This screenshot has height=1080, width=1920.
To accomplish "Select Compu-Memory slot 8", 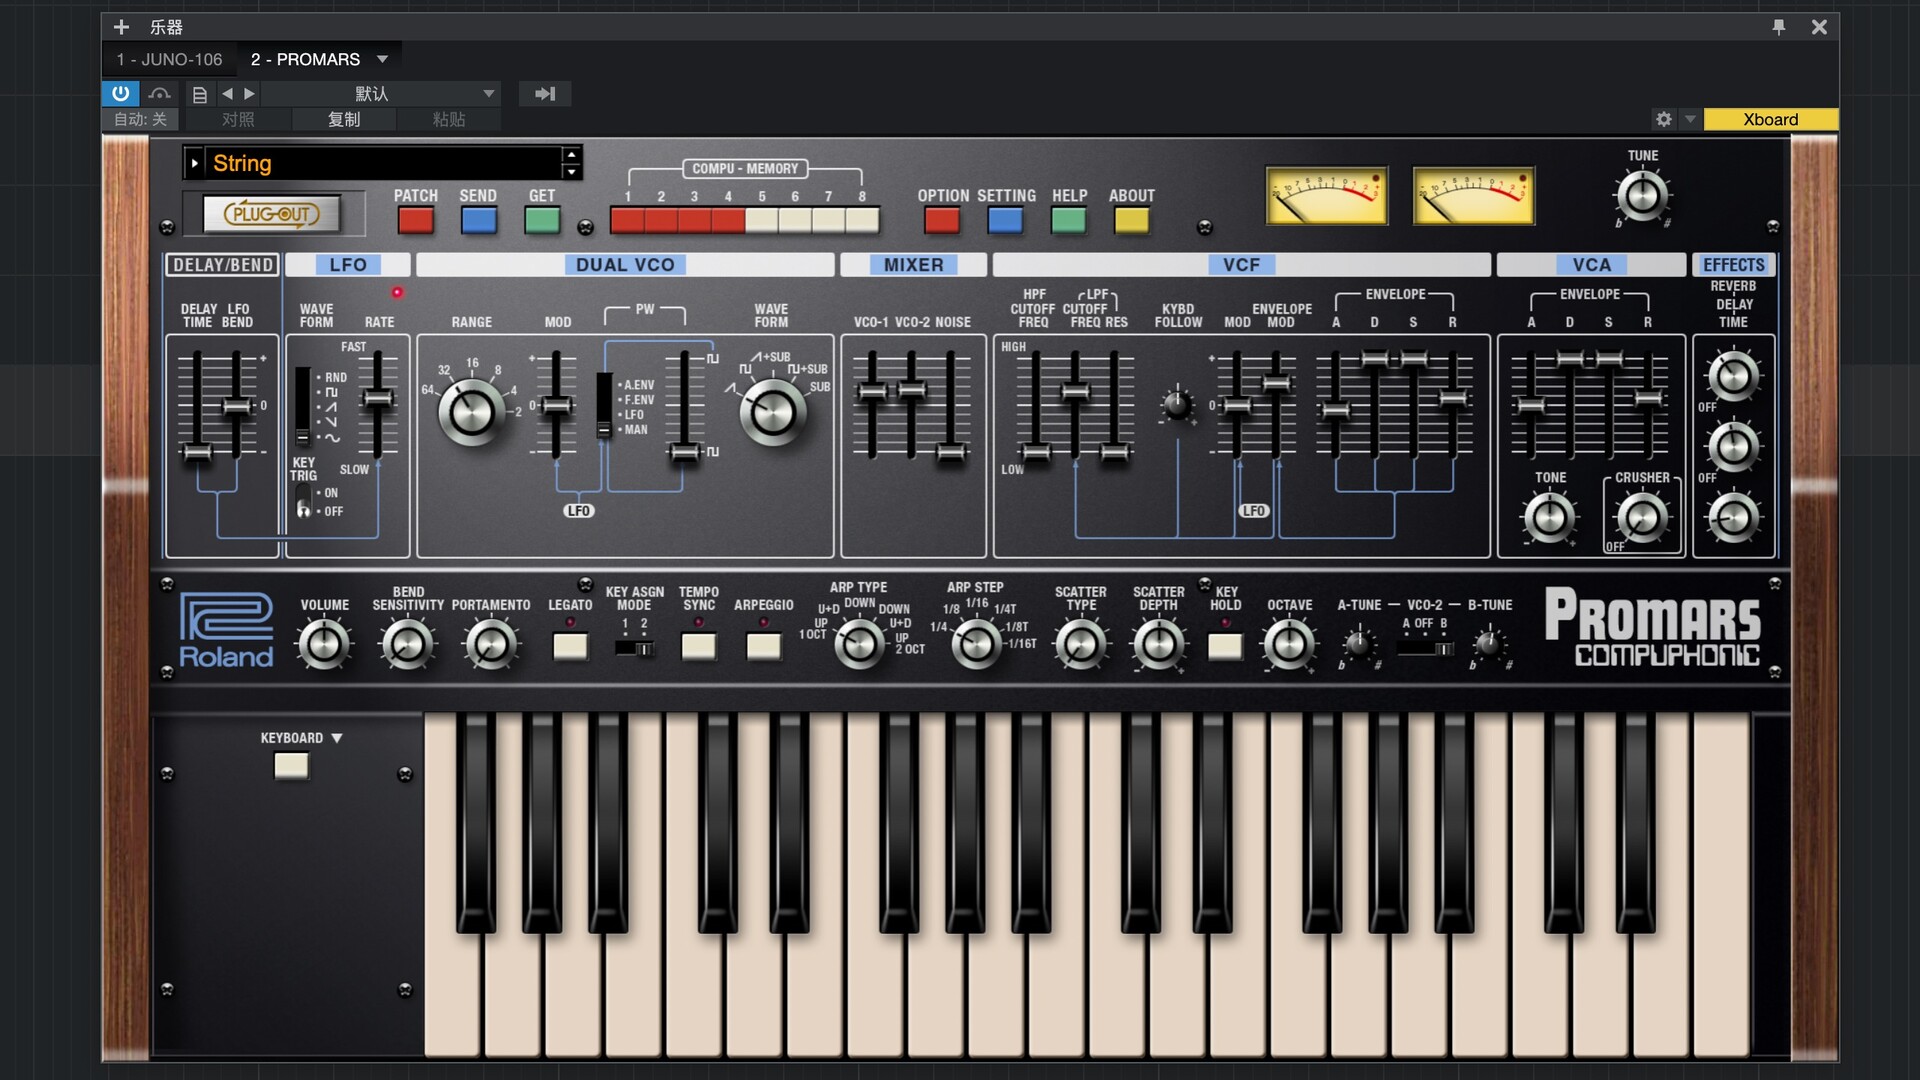I will coord(862,220).
